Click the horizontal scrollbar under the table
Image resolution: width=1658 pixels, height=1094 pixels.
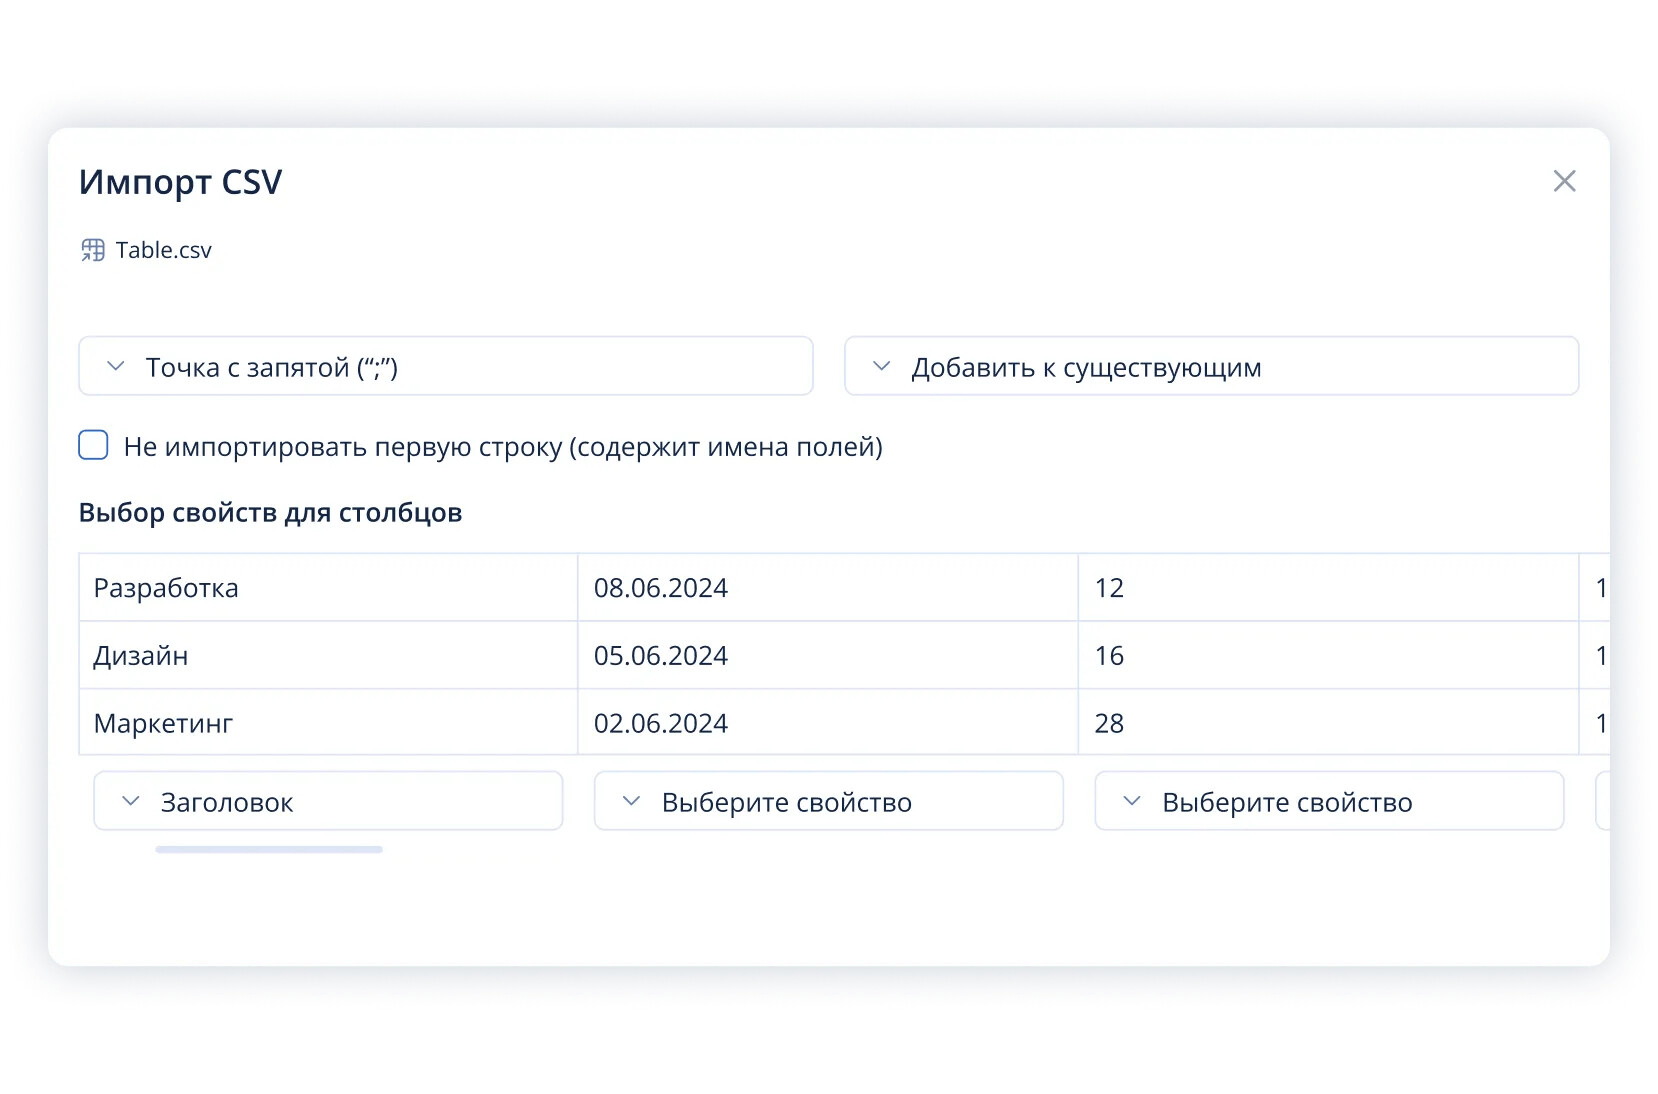coord(269,850)
